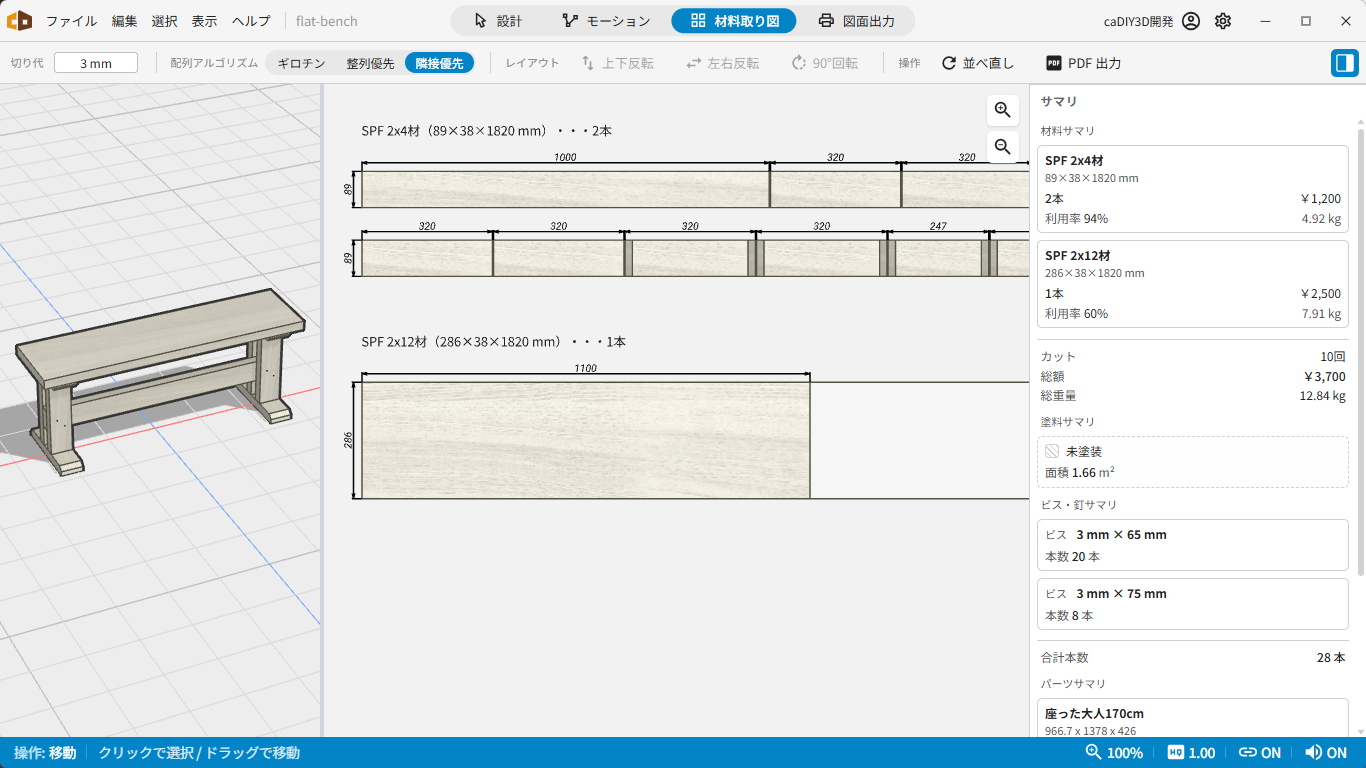
Task: Click the user account icon
Action: (1190, 21)
